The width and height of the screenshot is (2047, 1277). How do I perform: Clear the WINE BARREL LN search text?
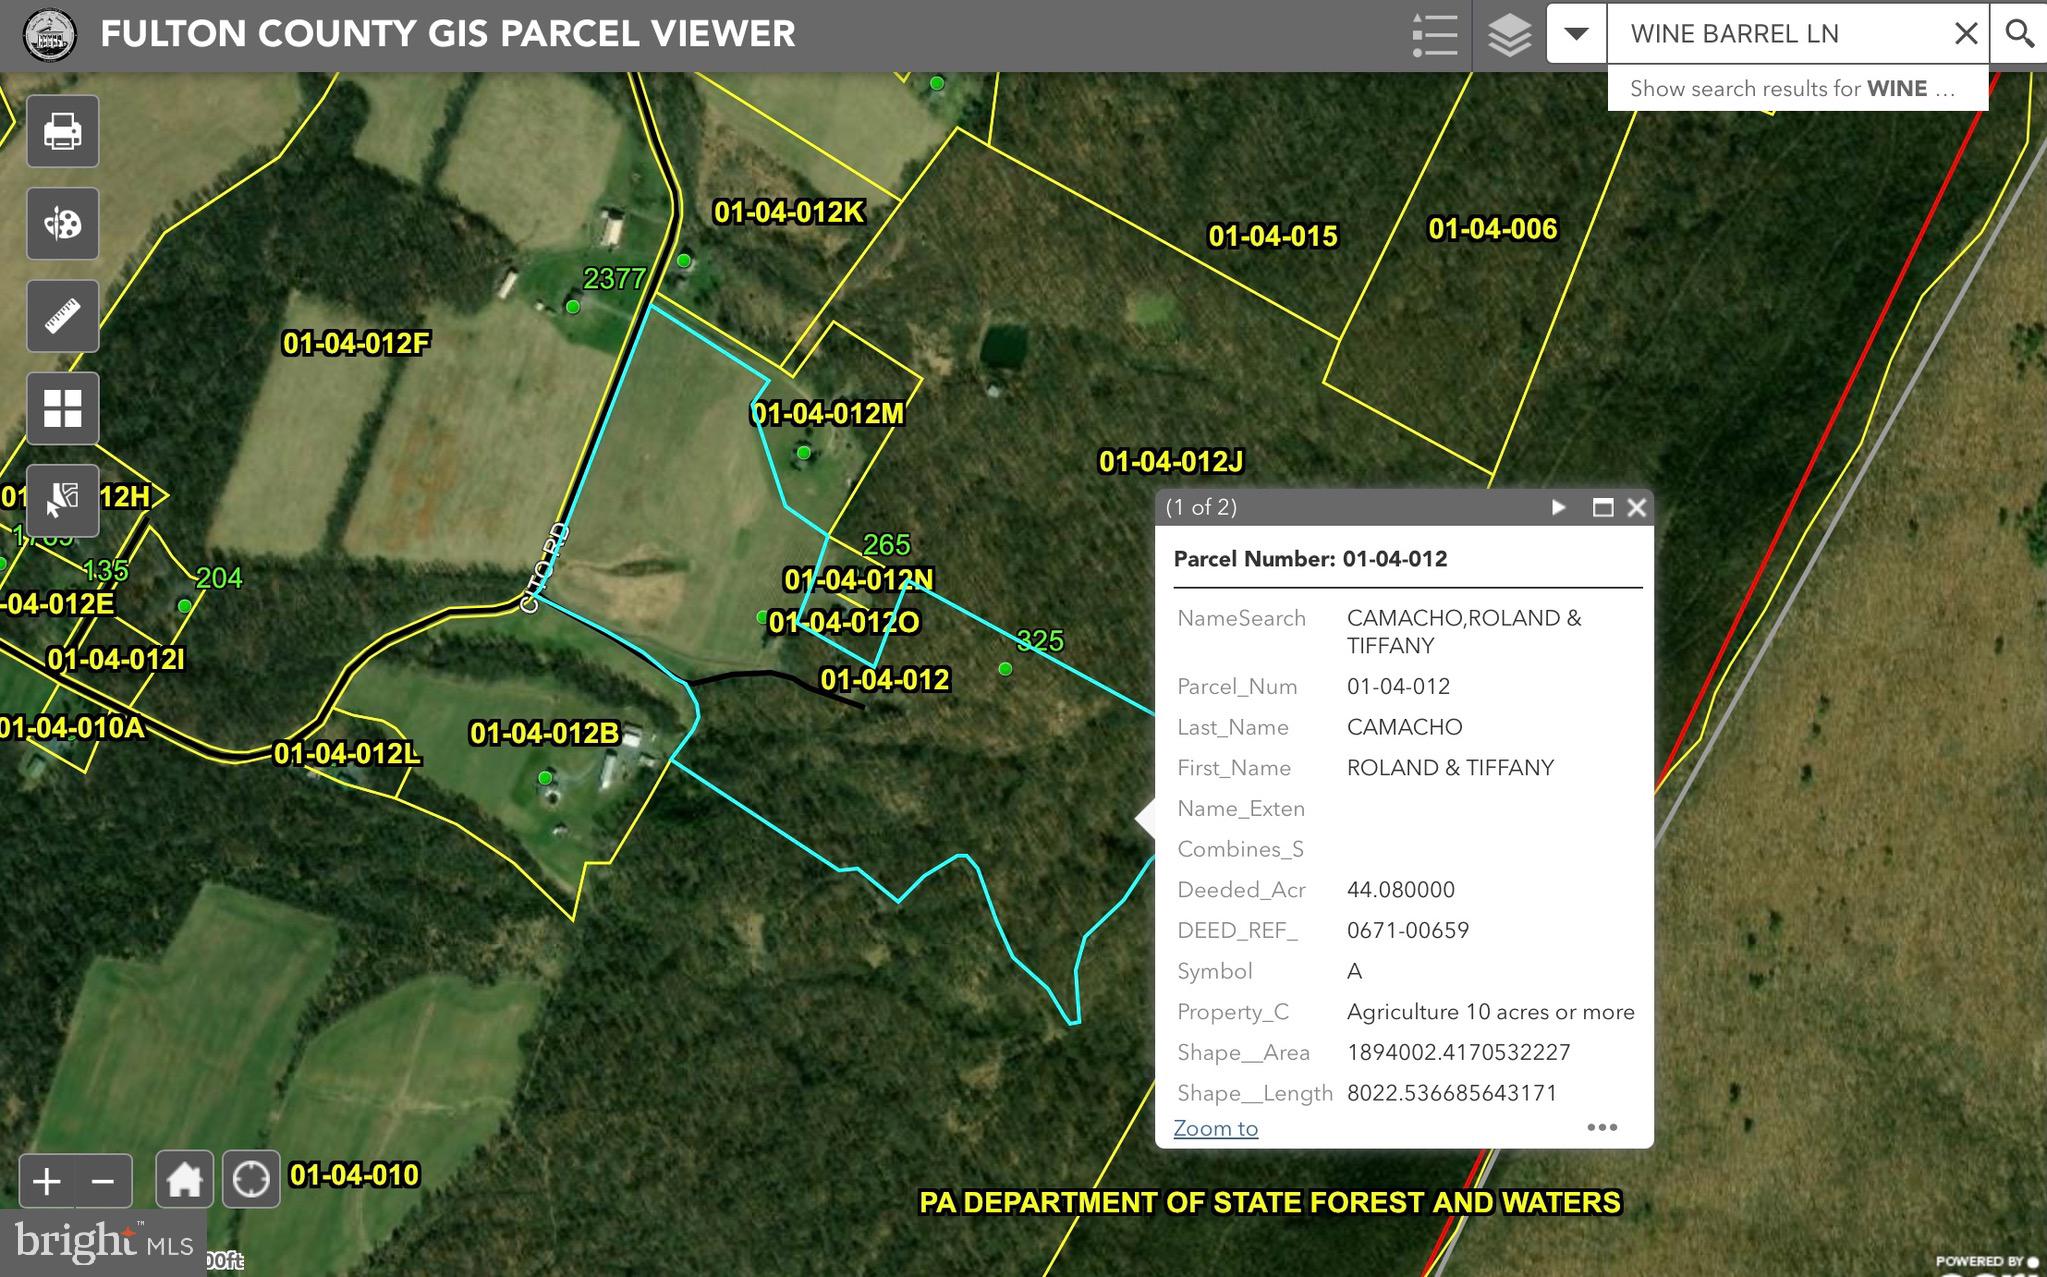(x=1965, y=34)
